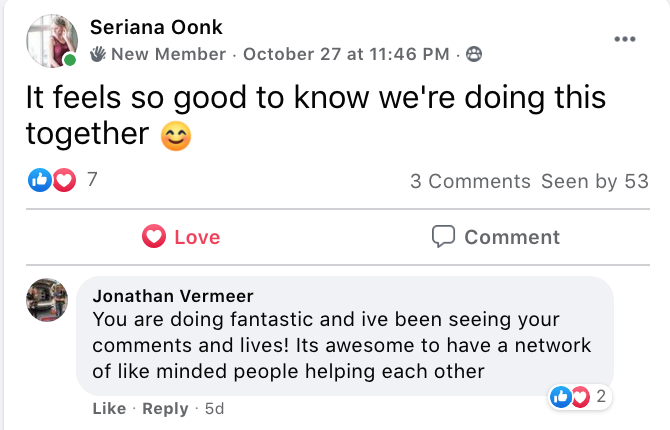Image resolution: width=670 pixels, height=430 pixels.
Task: View the comment's reaction count of 2
Action: pyautogui.click(x=601, y=397)
